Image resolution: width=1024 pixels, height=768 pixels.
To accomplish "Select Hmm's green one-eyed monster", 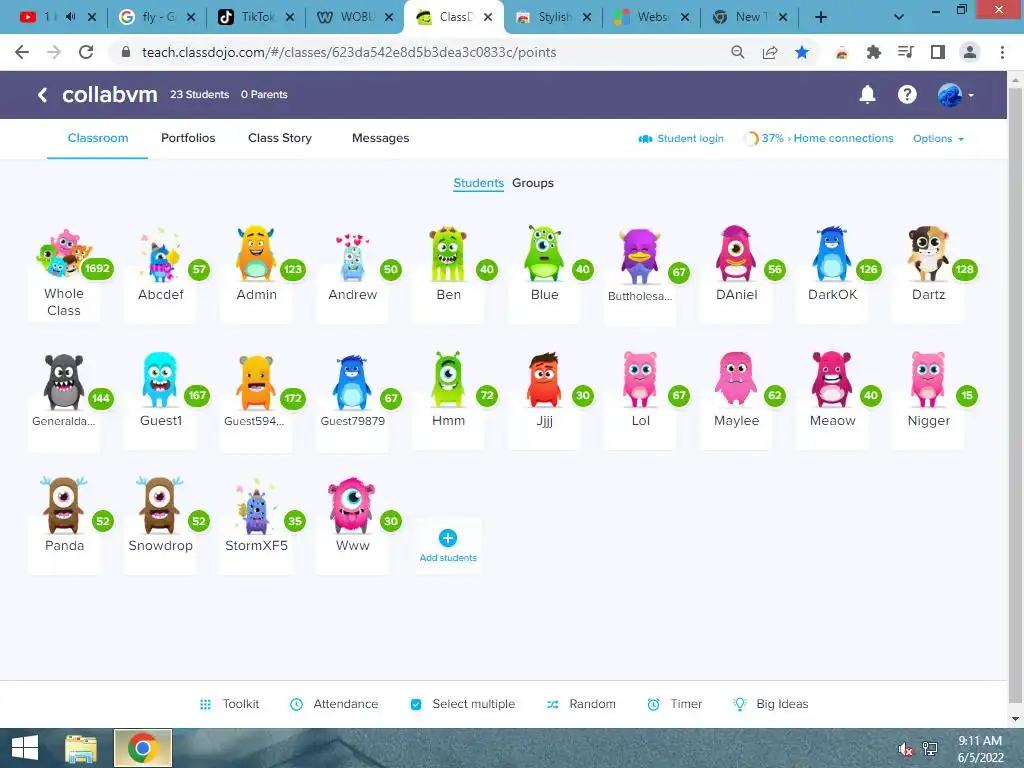I will 448,379.
